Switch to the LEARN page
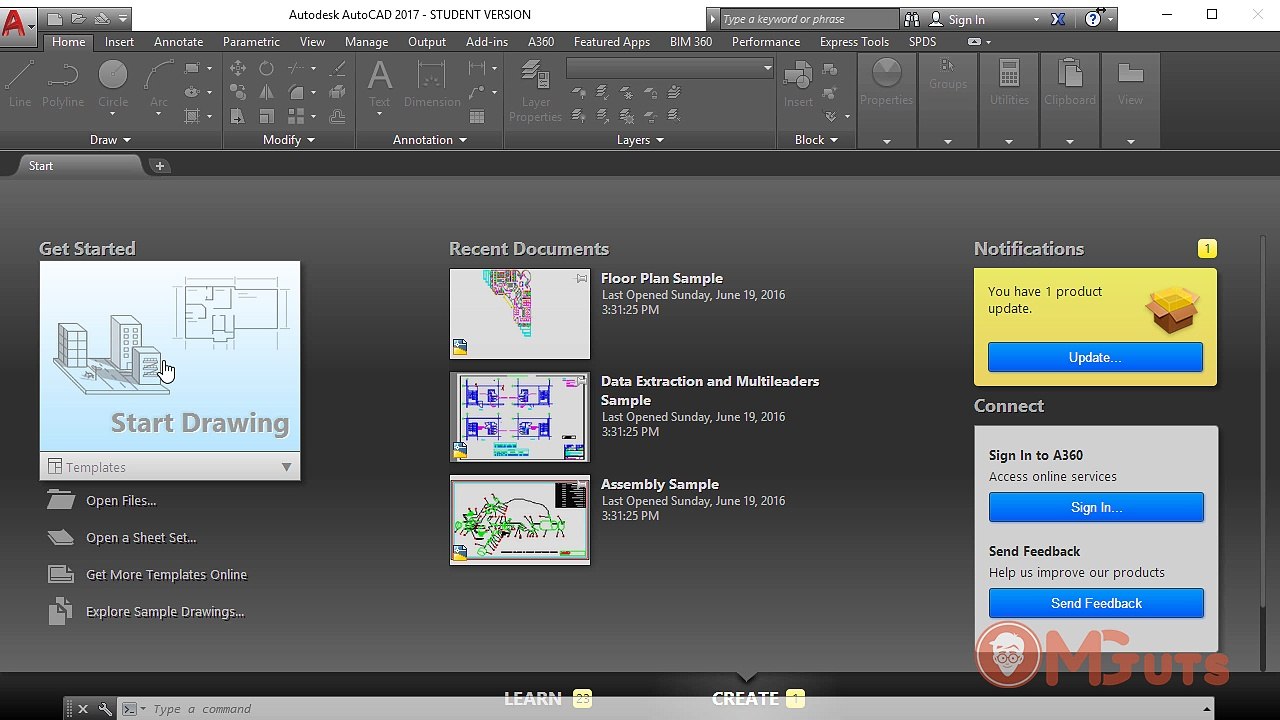Image resolution: width=1280 pixels, height=720 pixels. tap(533, 698)
